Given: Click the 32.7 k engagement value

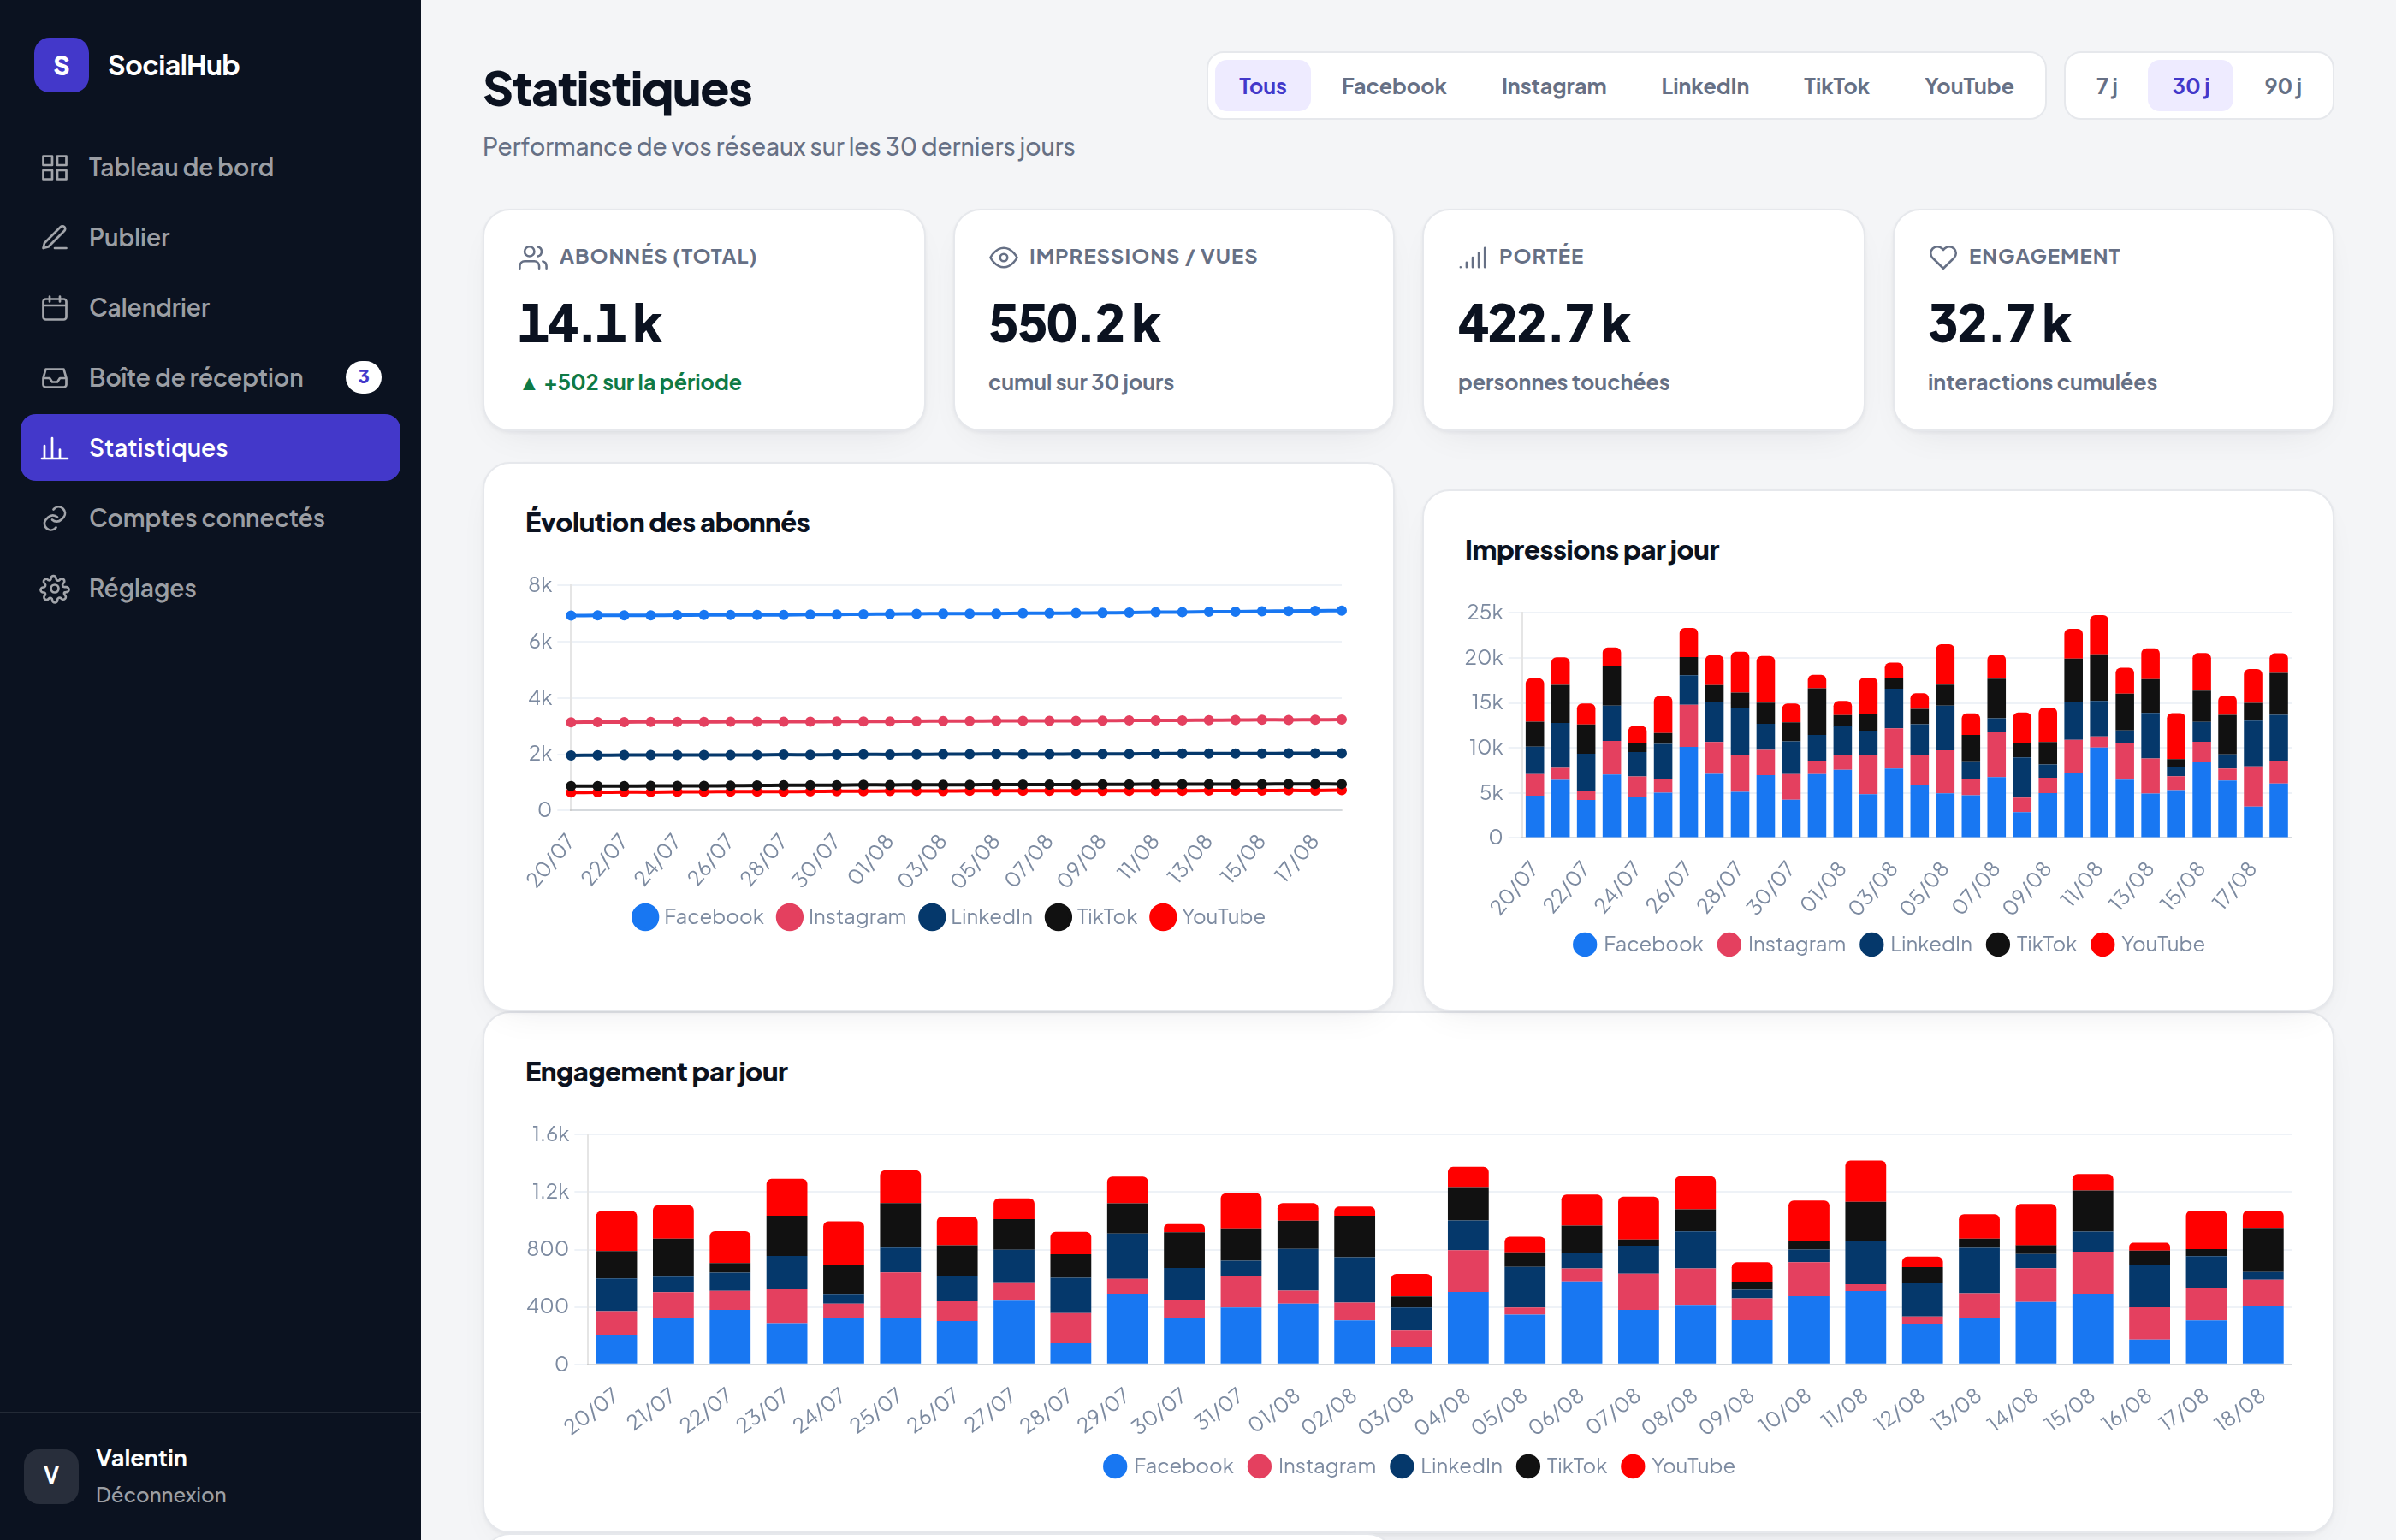Looking at the screenshot, I should [x=1999, y=323].
